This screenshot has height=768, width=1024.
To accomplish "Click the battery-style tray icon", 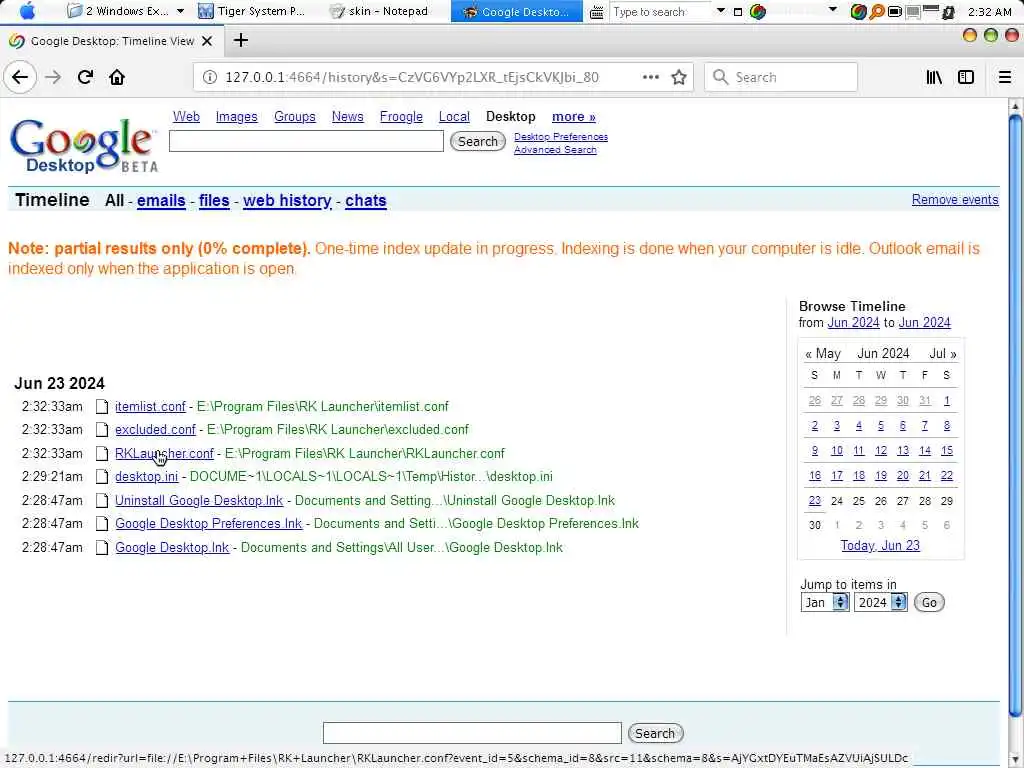I will 895,12.
